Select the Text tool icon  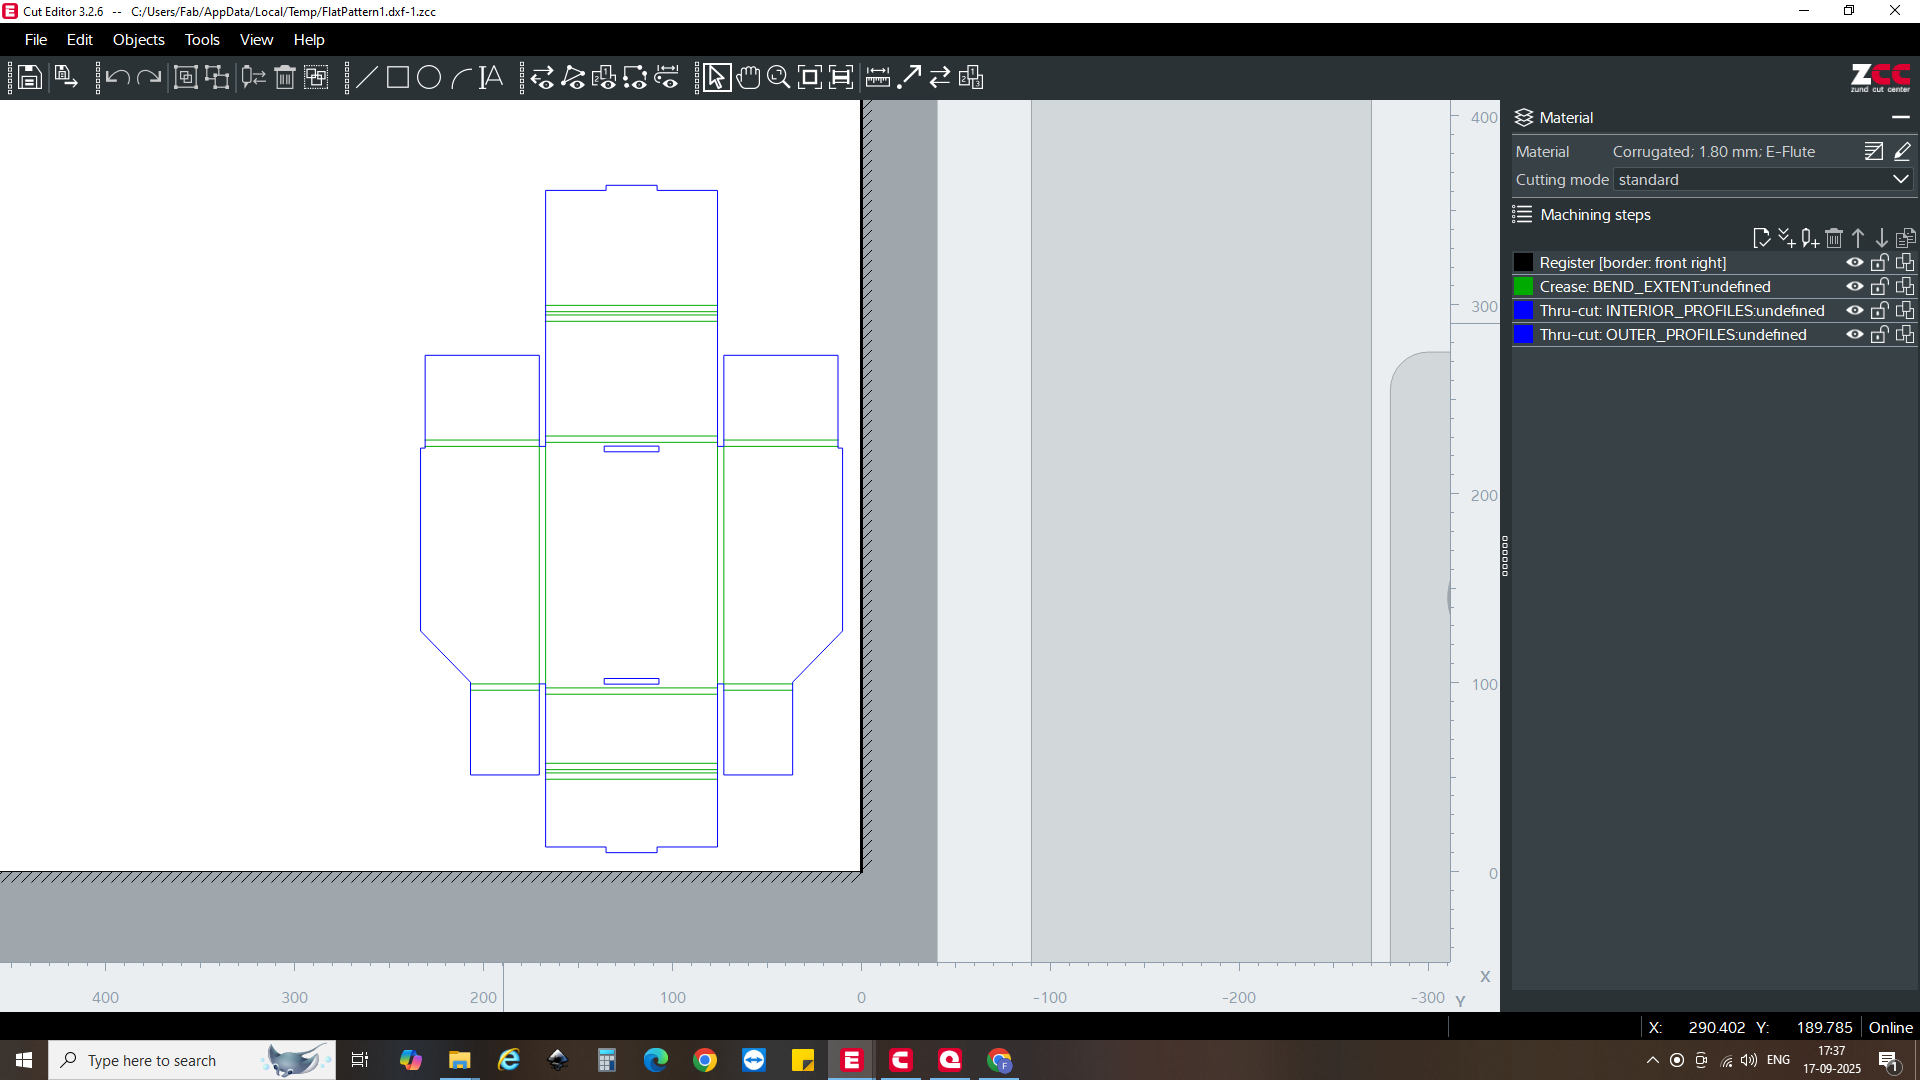(x=491, y=77)
